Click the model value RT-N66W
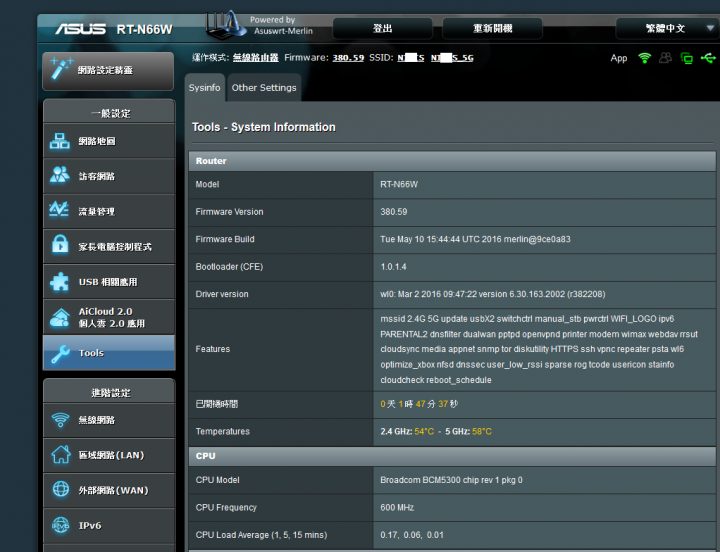 pyautogui.click(x=399, y=184)
